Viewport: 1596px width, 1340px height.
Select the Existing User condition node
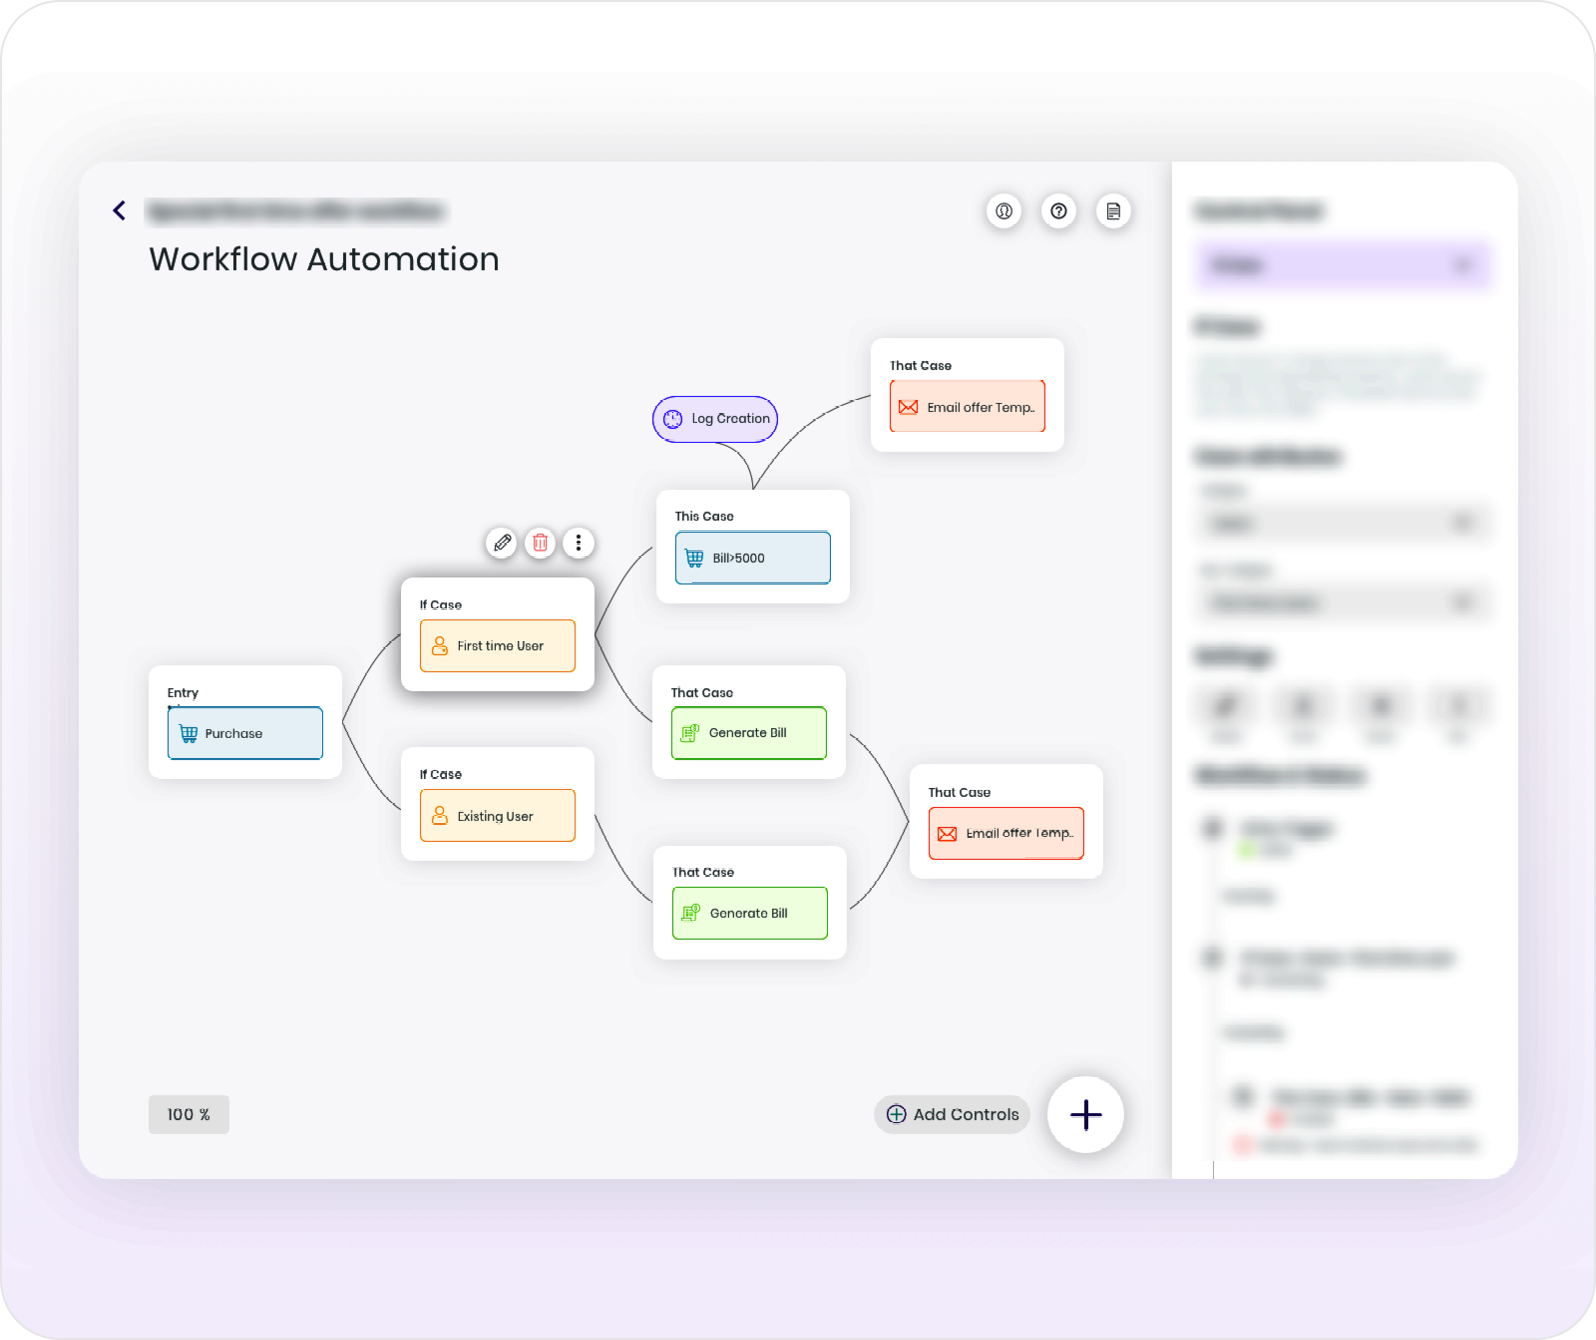point(497,816)
